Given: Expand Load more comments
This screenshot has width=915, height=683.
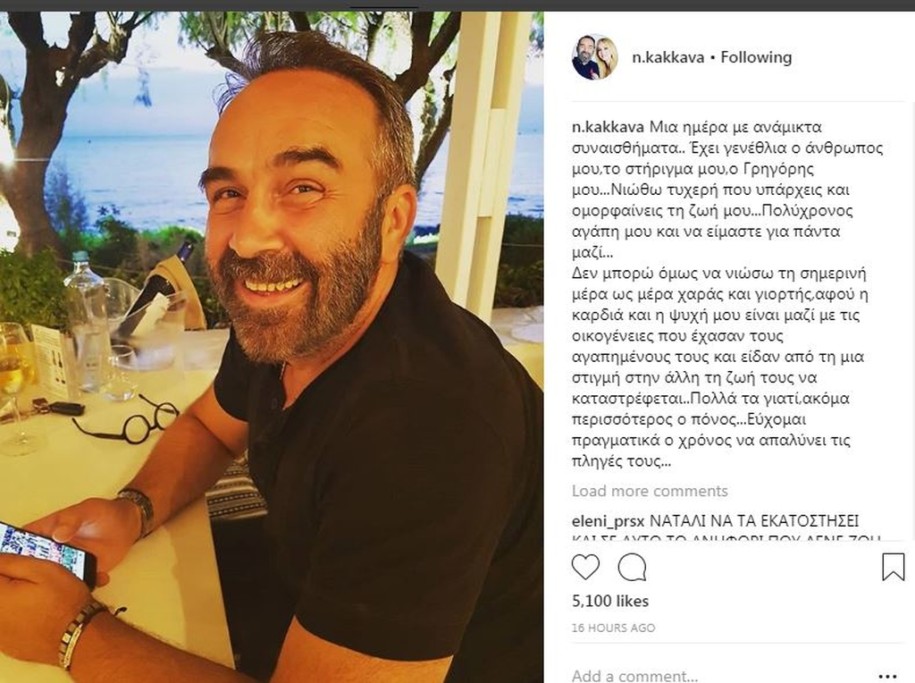Looking at the screenshot, I should pos(649,491).
